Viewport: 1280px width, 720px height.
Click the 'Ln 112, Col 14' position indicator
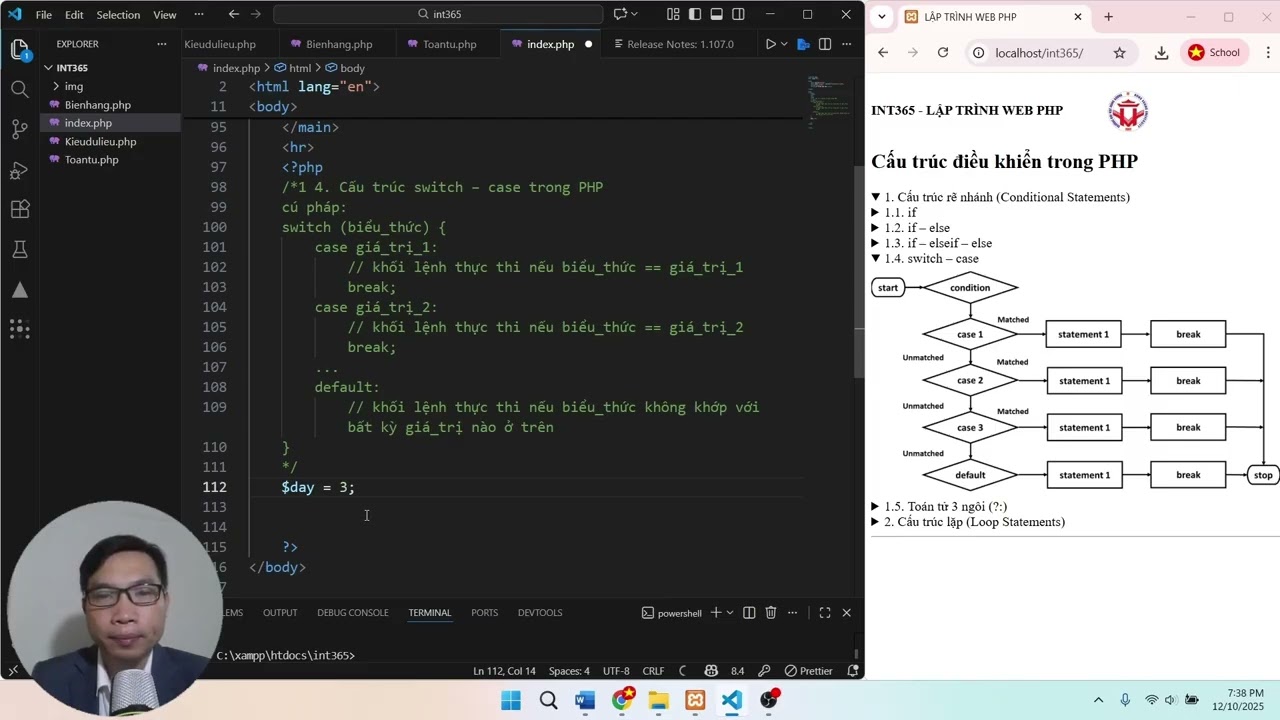504,671
